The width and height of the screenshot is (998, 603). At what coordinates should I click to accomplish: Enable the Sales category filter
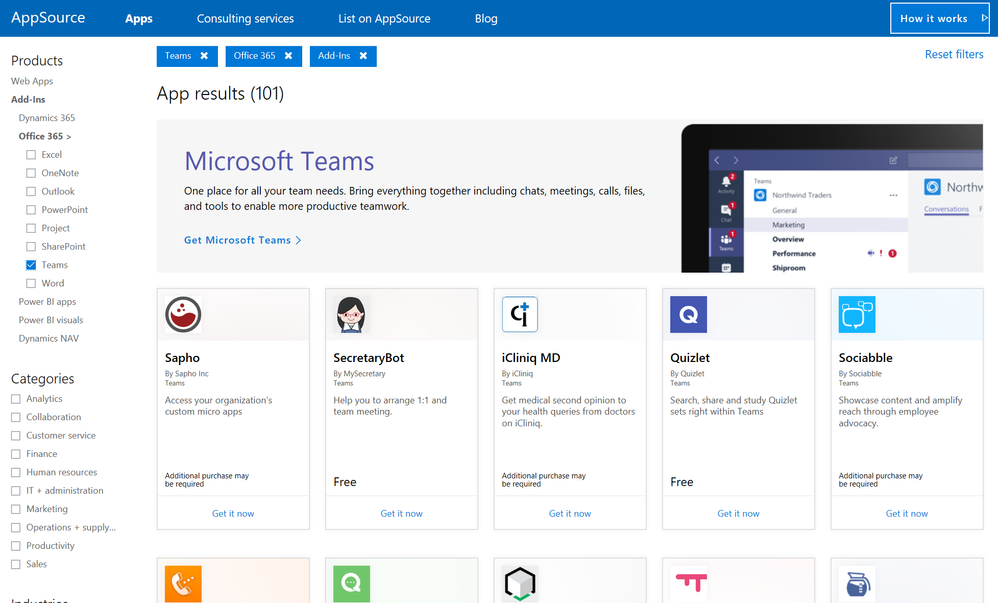tap(16, 565)
